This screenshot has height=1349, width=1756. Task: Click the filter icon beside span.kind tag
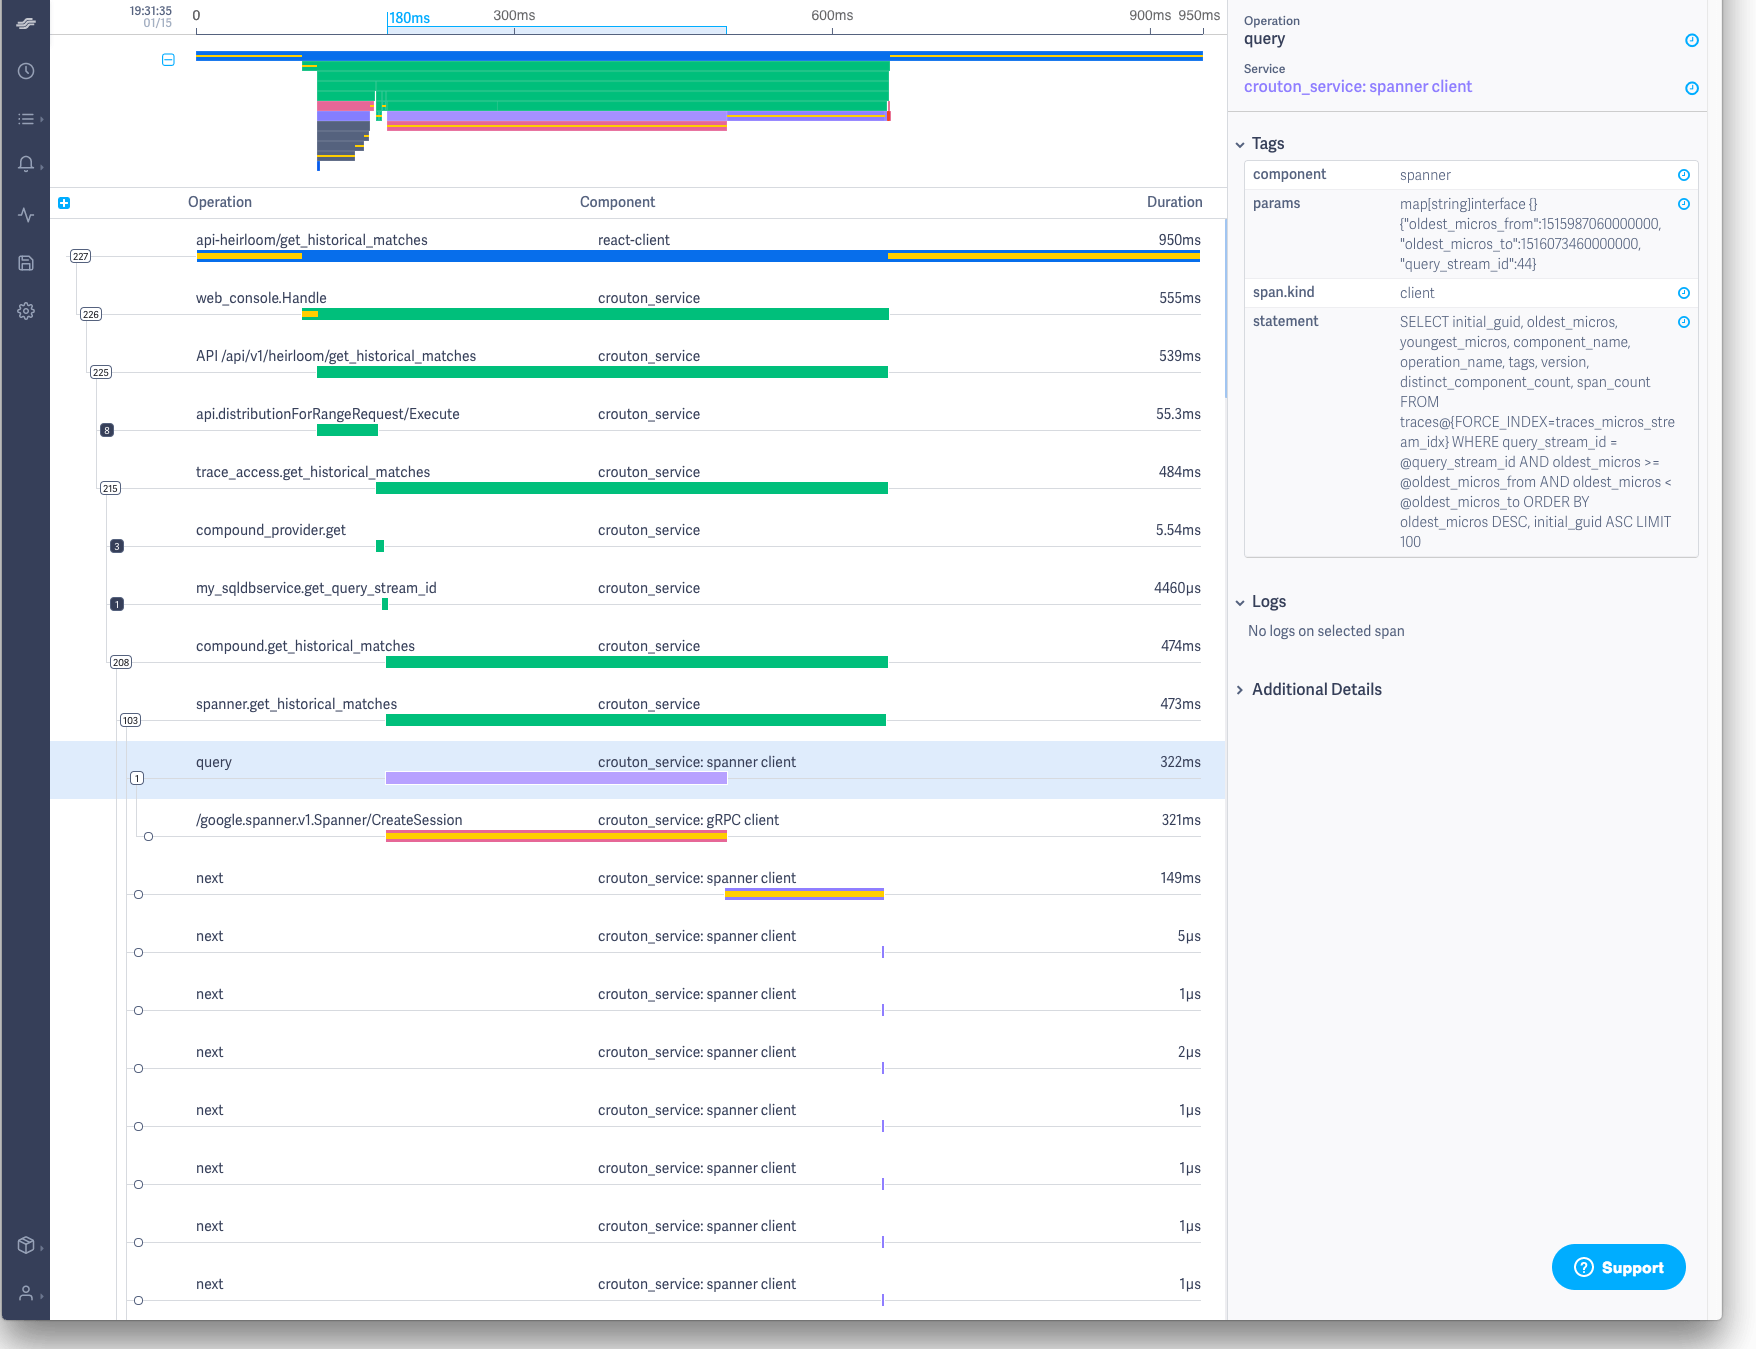point(1684,293)
